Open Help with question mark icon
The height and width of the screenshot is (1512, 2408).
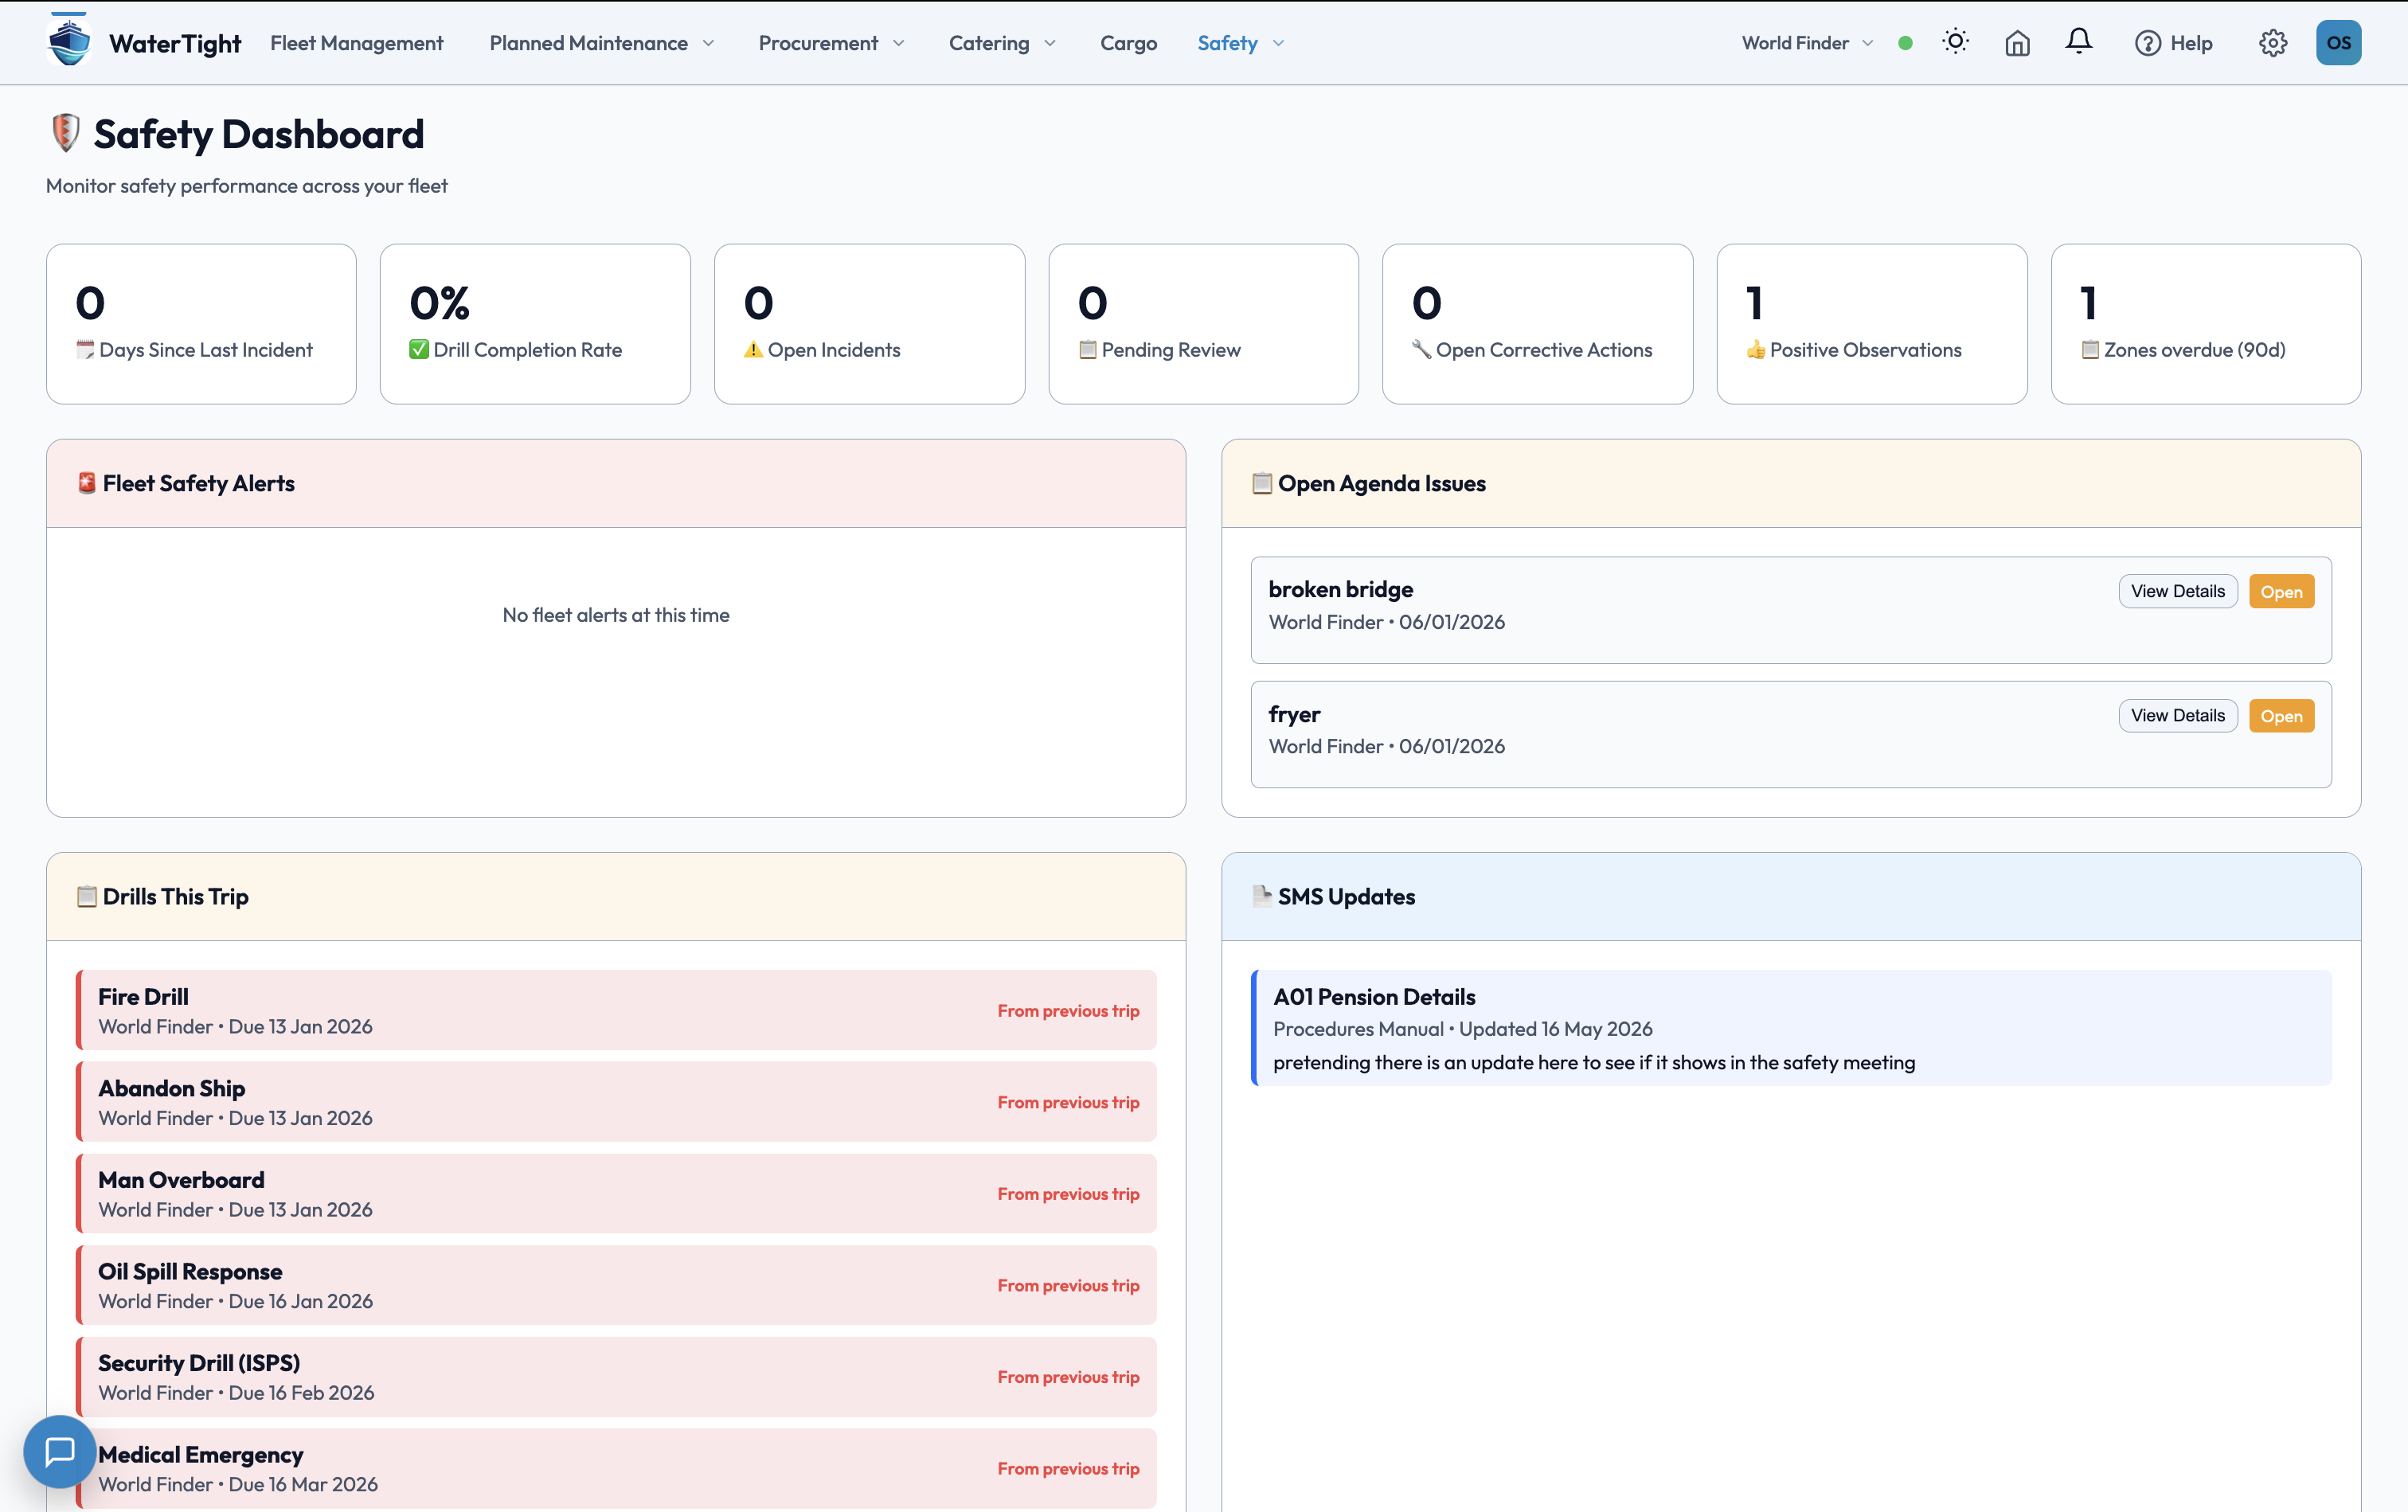tap(2173, 43)
